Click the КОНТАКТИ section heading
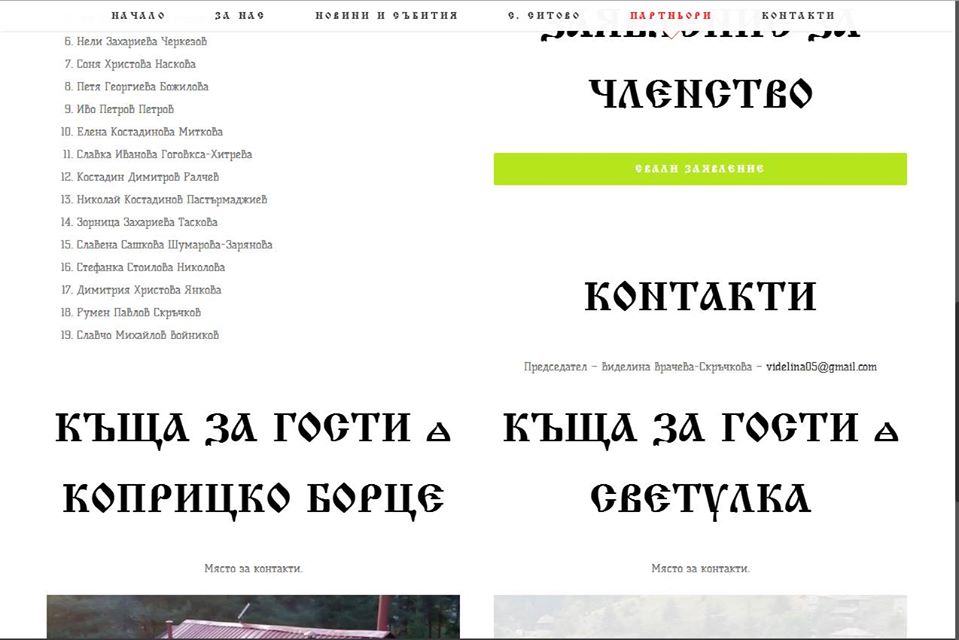Image resolution: width=959 pixels, height=640 pixels. pyautogui.click(x=700, y=297)
